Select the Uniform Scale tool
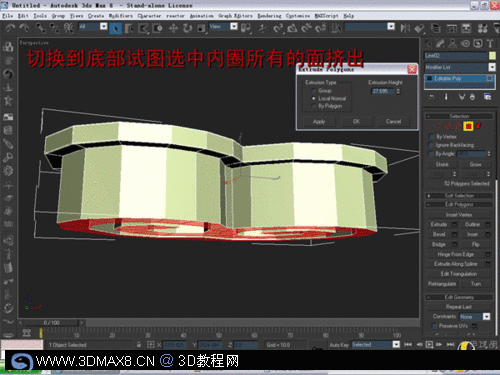 201,29
